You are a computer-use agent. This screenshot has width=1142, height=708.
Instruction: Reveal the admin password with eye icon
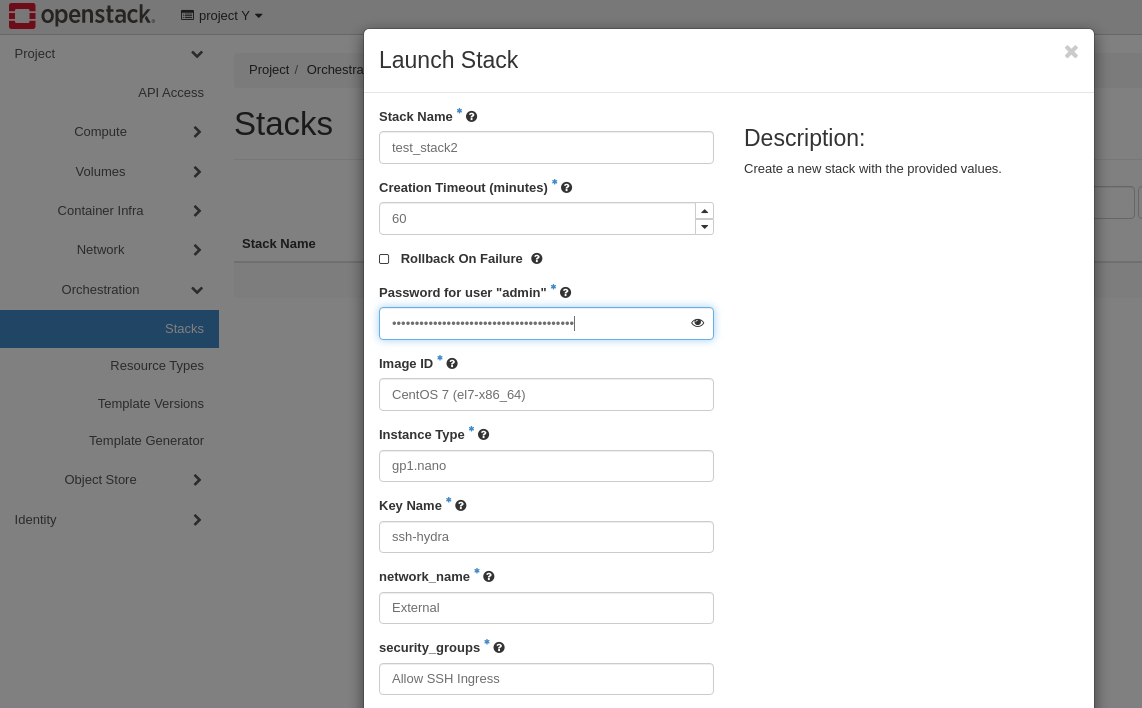tap(697, 323)
